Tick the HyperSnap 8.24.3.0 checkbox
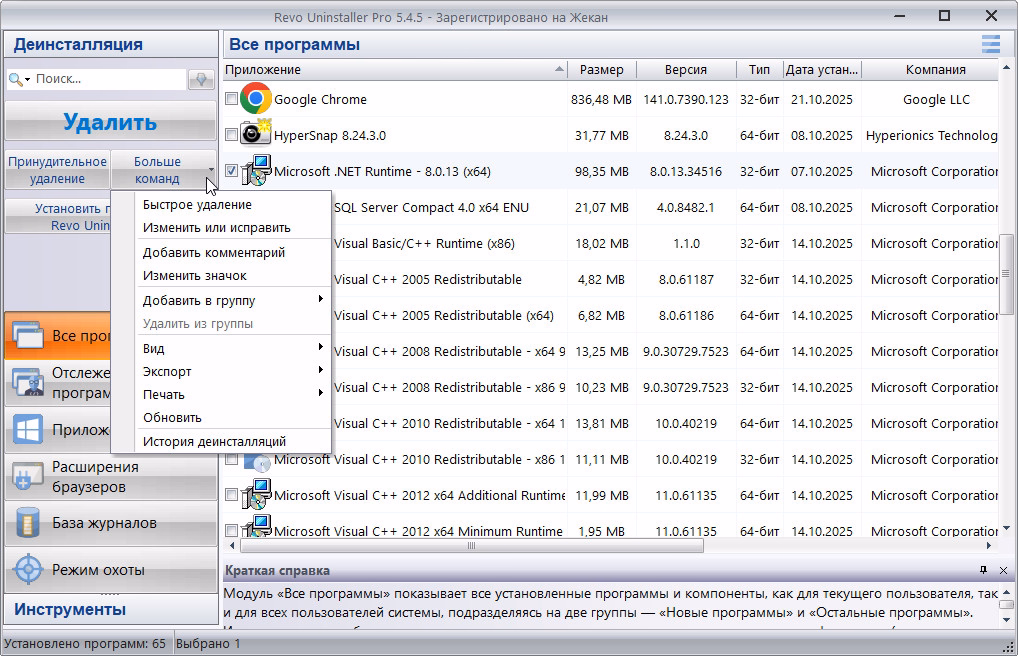Viewport: 1018px width, 656px height. click(231, 135)
